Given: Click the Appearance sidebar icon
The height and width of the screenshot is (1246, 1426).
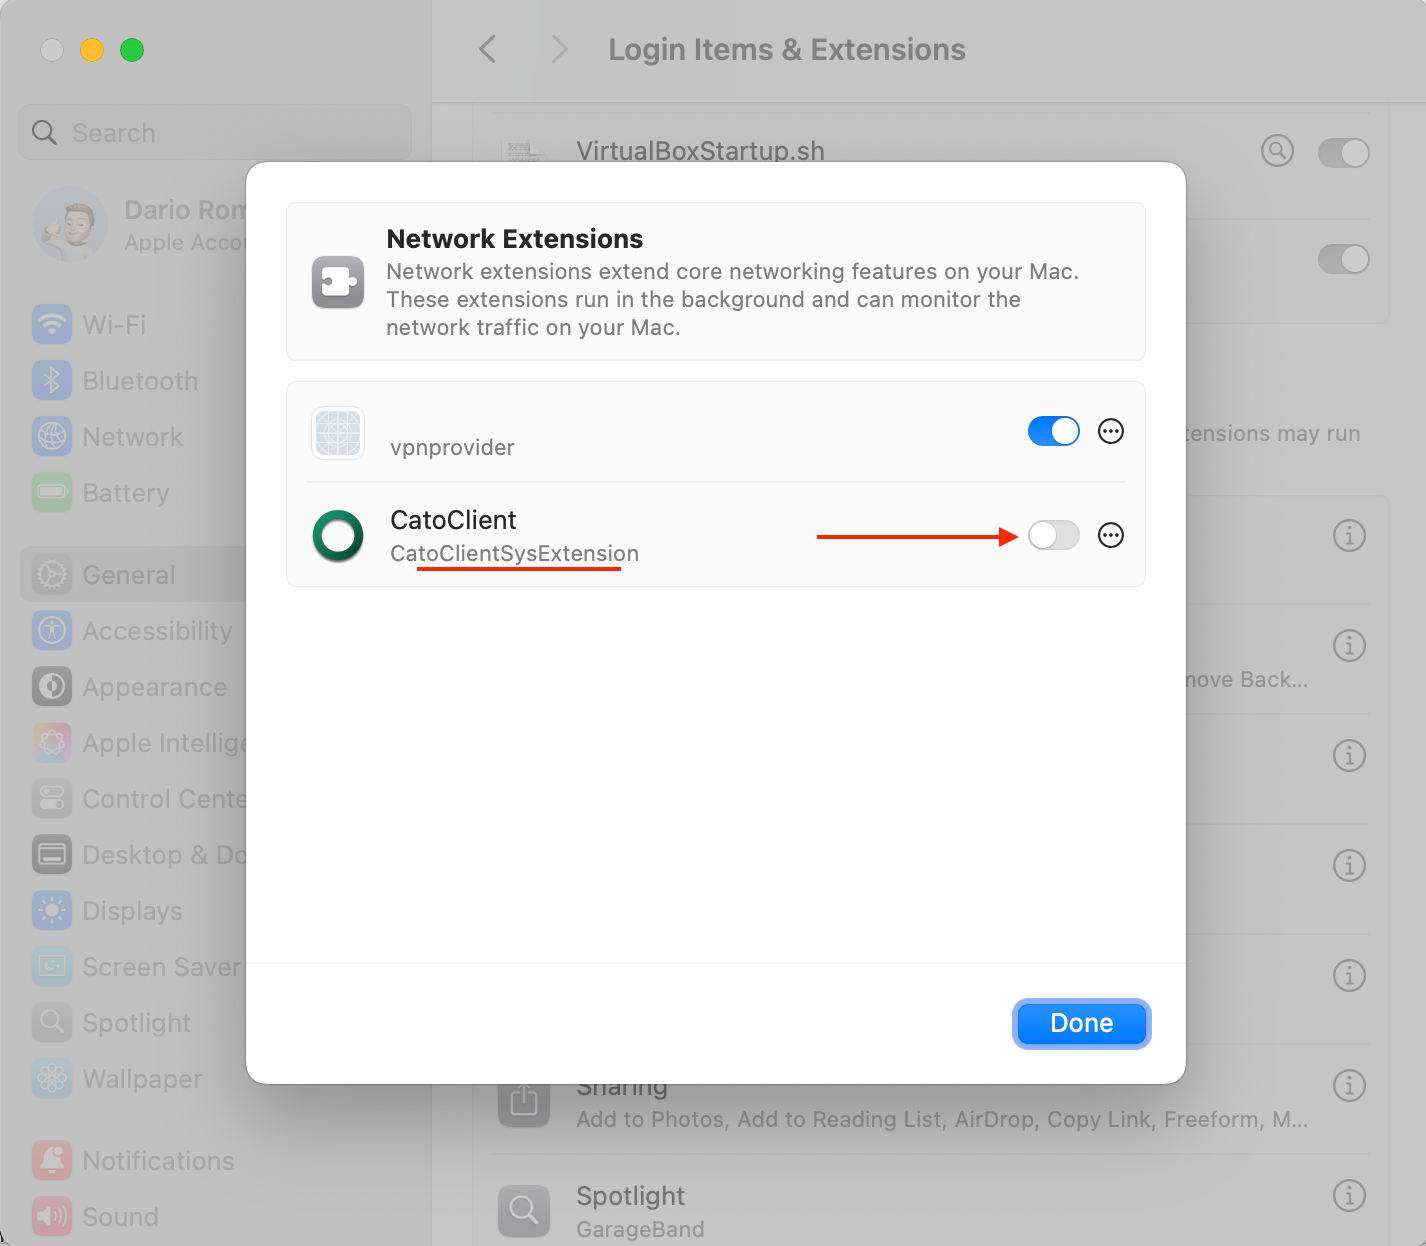Looking at the screenshot, I should tap(52, 686).
